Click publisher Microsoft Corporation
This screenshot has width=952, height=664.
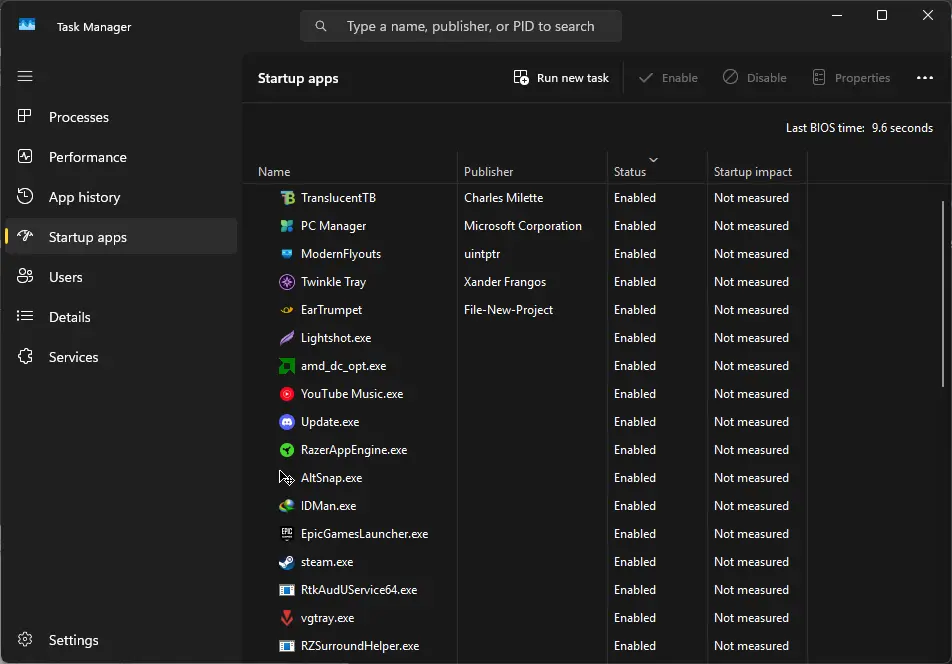(x=523, y=226)
